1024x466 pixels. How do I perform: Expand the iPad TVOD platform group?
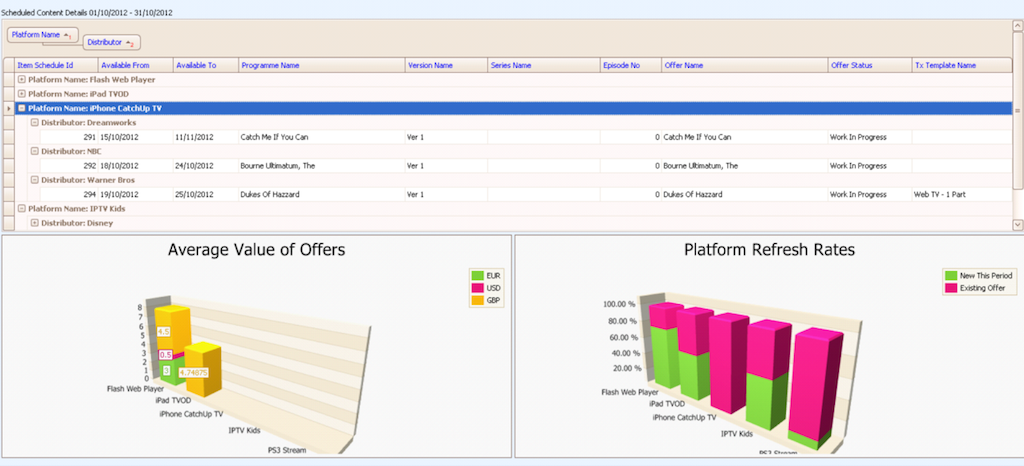pos(22,94)
